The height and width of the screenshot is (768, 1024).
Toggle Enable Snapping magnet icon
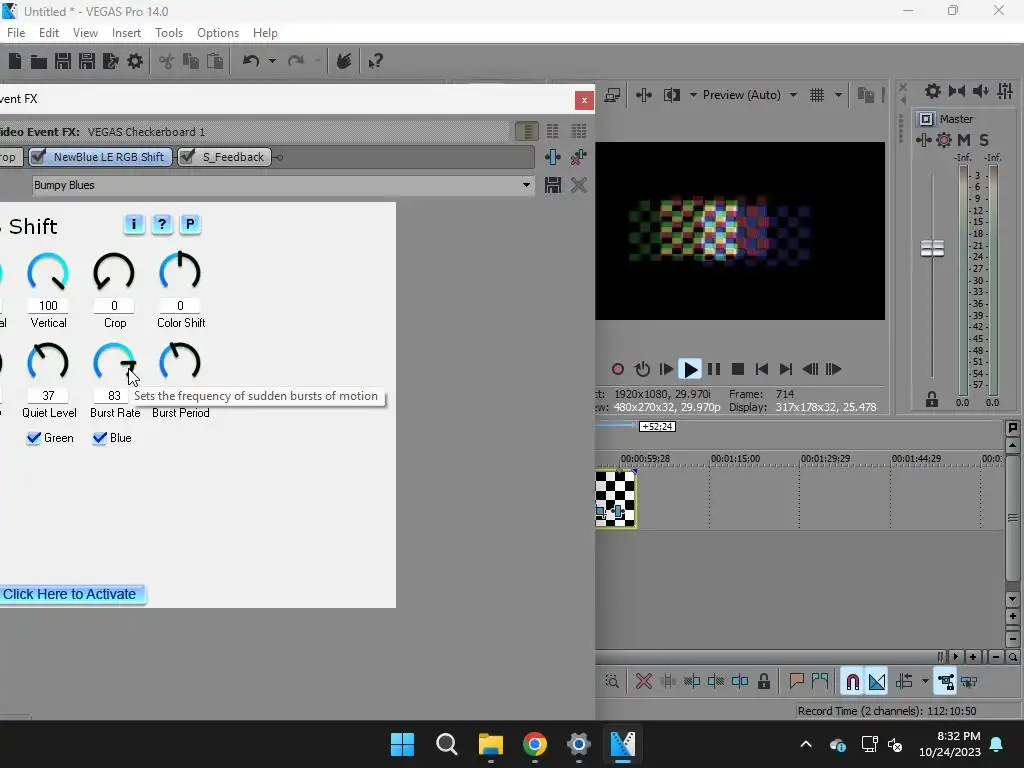pos(852,682)
